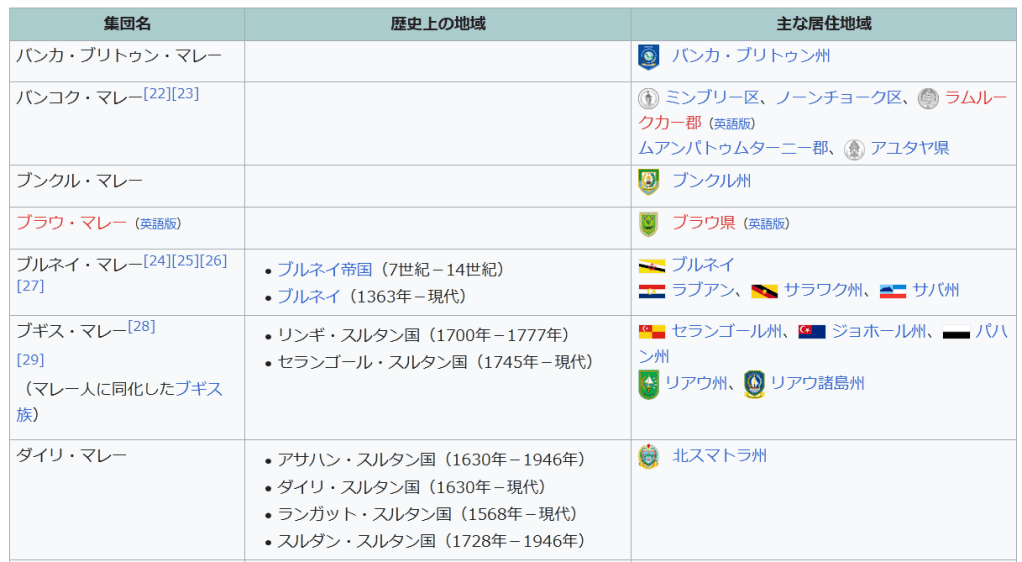This screenshot has width=1022, height=562.
Task: Click the 主な居住地域 column header
Action: click(824, 24)
